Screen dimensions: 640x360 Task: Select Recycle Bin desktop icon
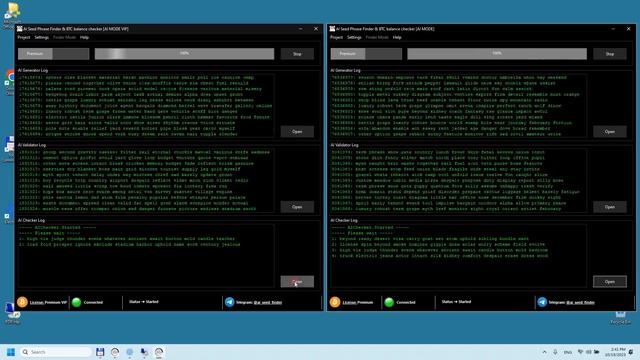620,318
